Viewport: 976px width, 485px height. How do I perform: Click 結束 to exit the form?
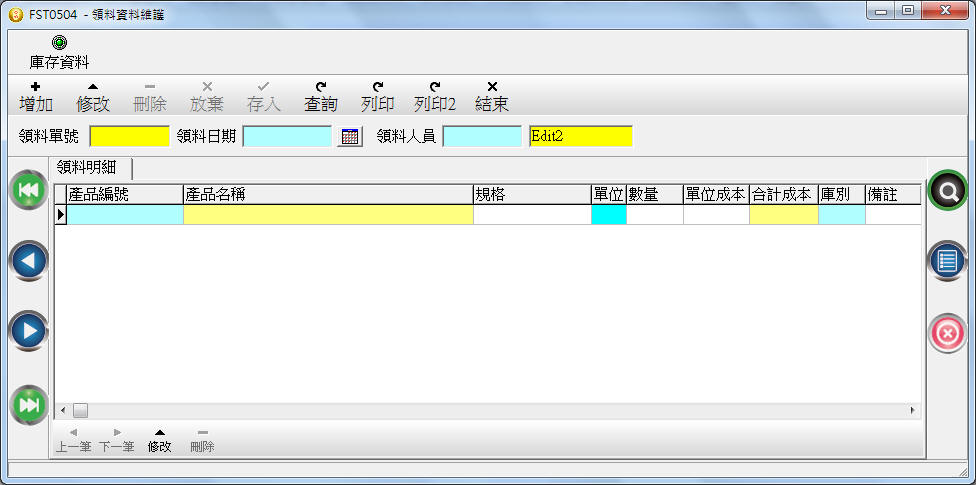[492, 97]
